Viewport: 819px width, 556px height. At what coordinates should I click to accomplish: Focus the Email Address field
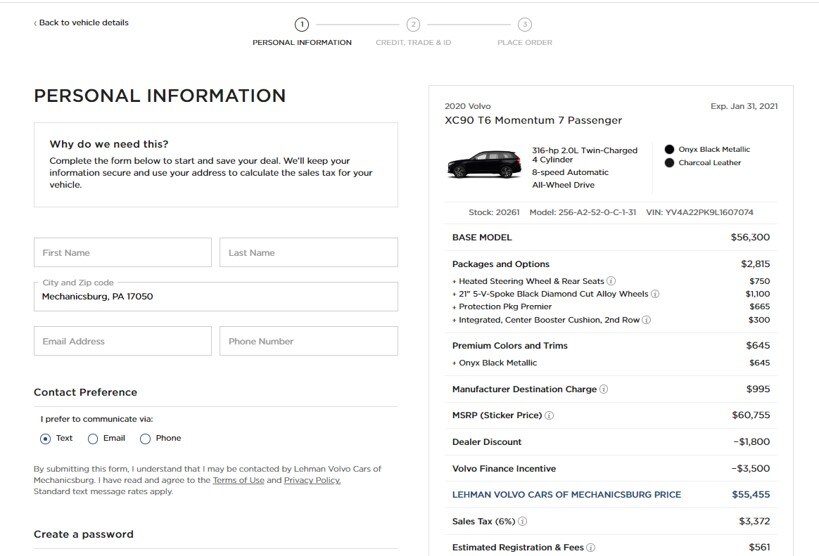click(x=123, y=341)
